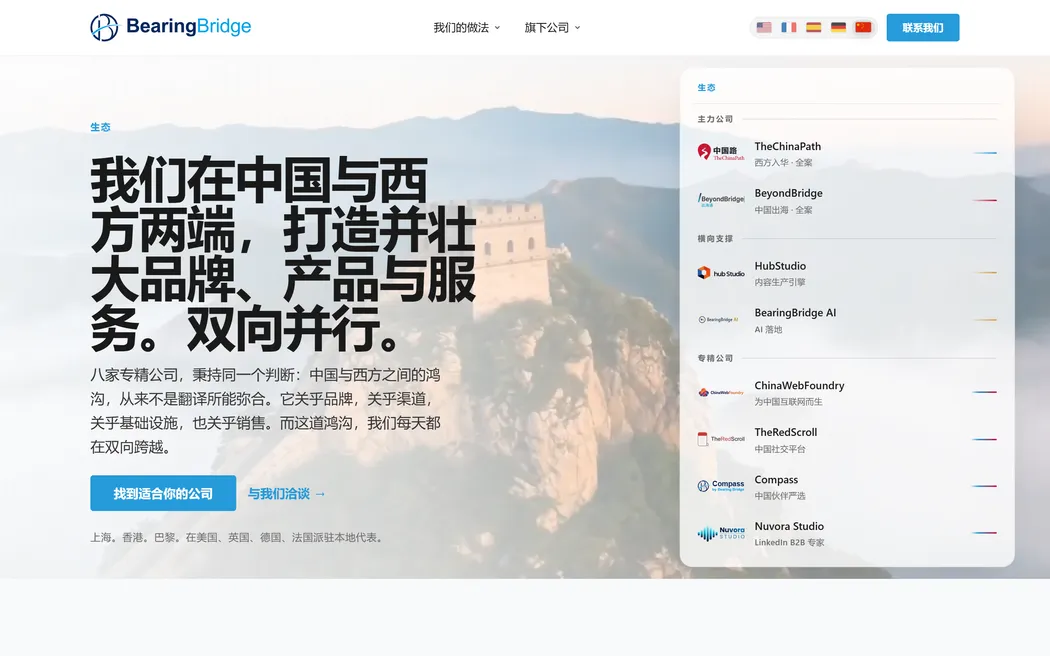Open the ChinaWebFoundry company name link
This screenshot has width=1050, height=656.
[x=799, y=386]
